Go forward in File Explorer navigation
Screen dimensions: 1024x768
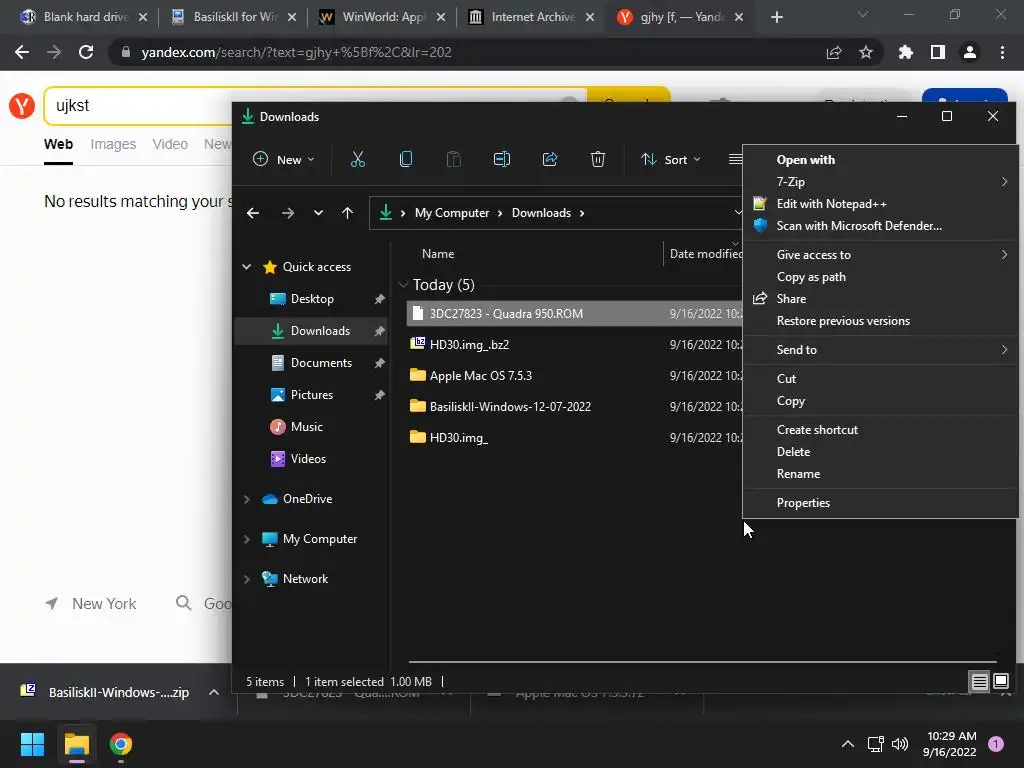tap(287, 213)
